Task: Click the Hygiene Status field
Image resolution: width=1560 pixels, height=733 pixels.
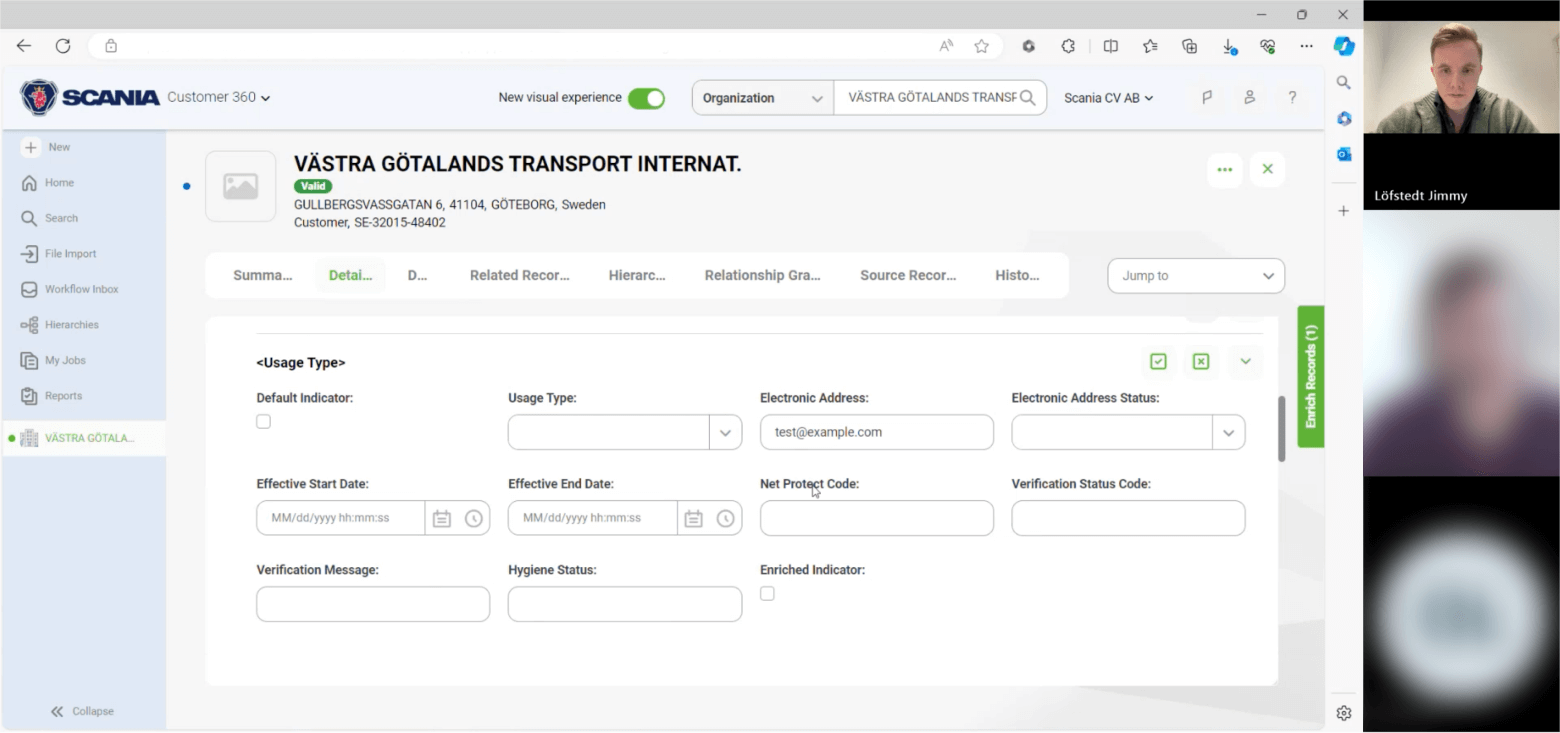Action: pyautogui.click(x=625, y=605)
